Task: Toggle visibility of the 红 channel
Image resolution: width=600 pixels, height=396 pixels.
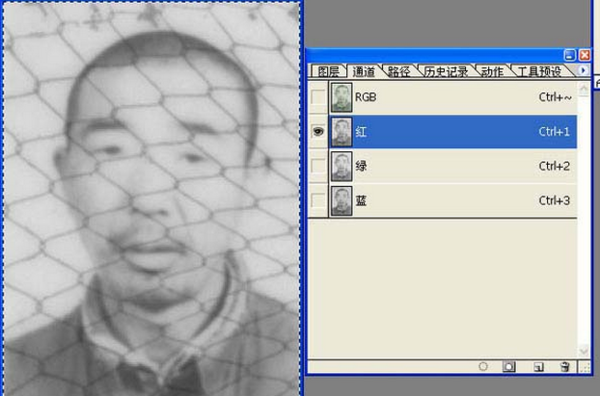Action: 318,132
